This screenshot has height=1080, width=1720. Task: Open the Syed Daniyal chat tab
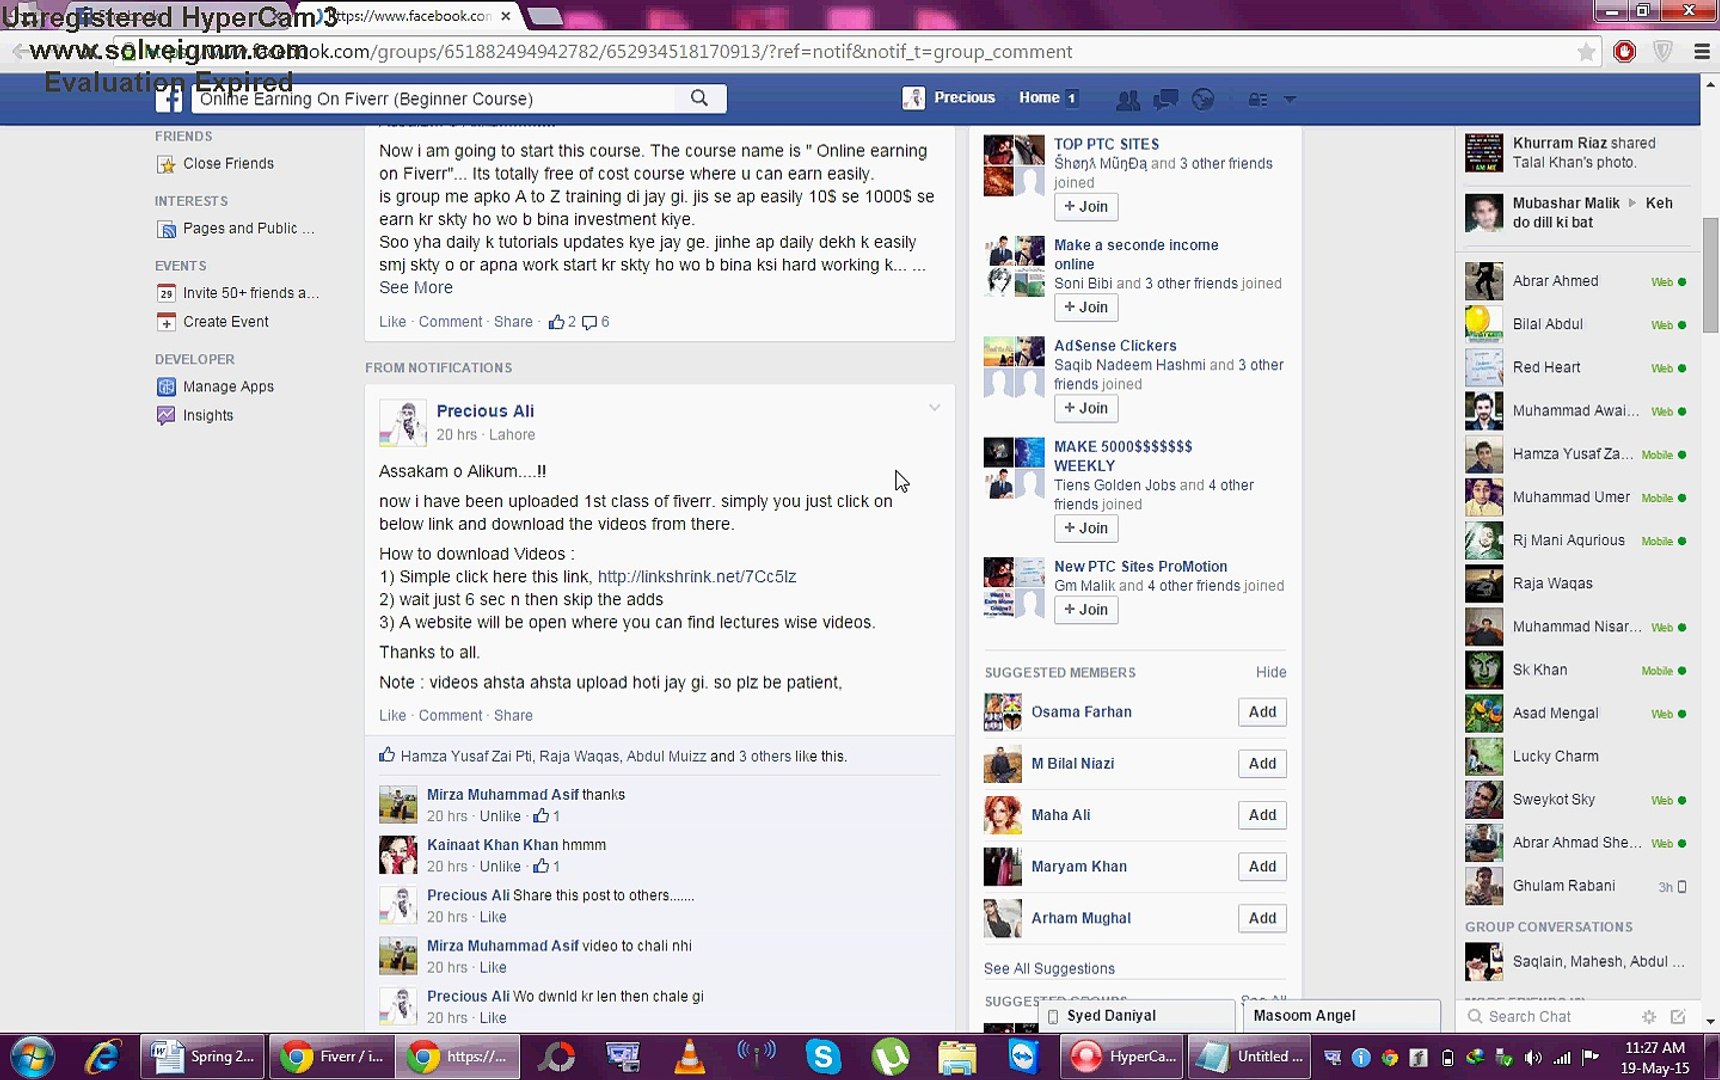[1137, 1016]
